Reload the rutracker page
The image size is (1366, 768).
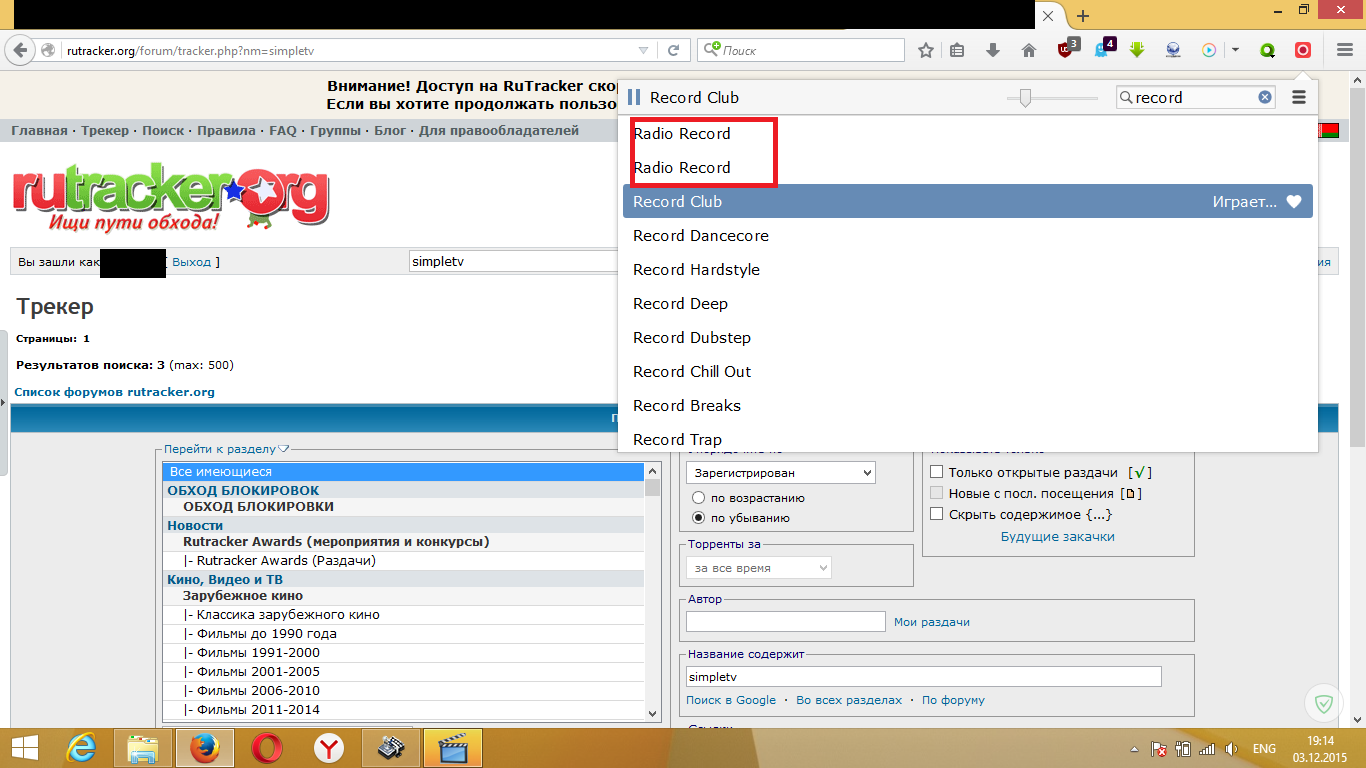[674, 50]
